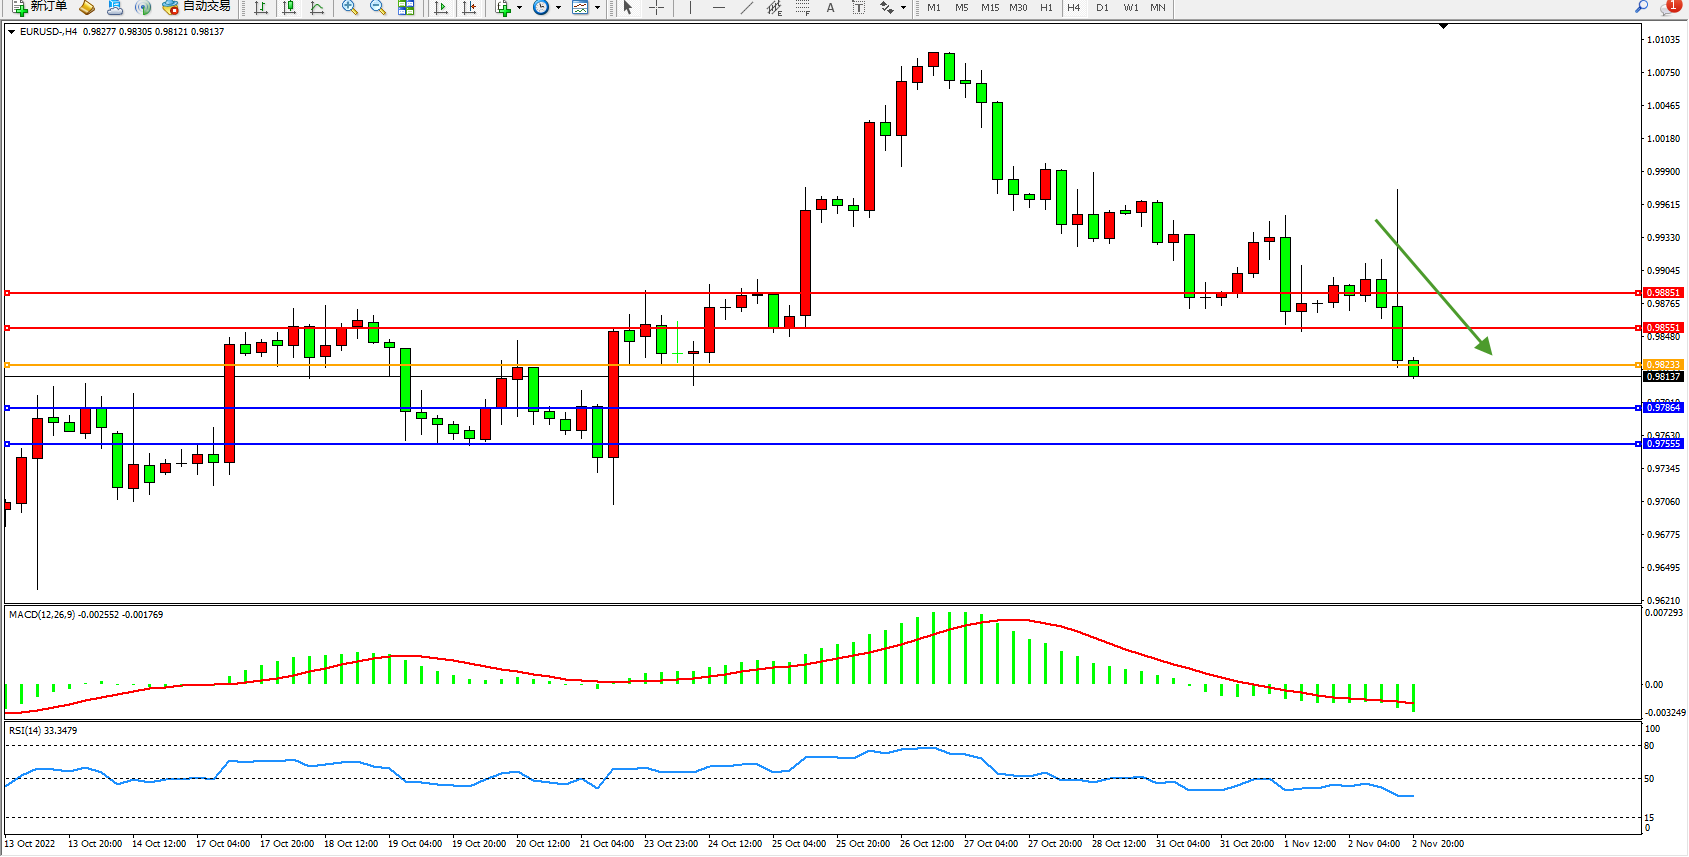Toggle AutoTrading (自动交易) button

coord(197,7)
